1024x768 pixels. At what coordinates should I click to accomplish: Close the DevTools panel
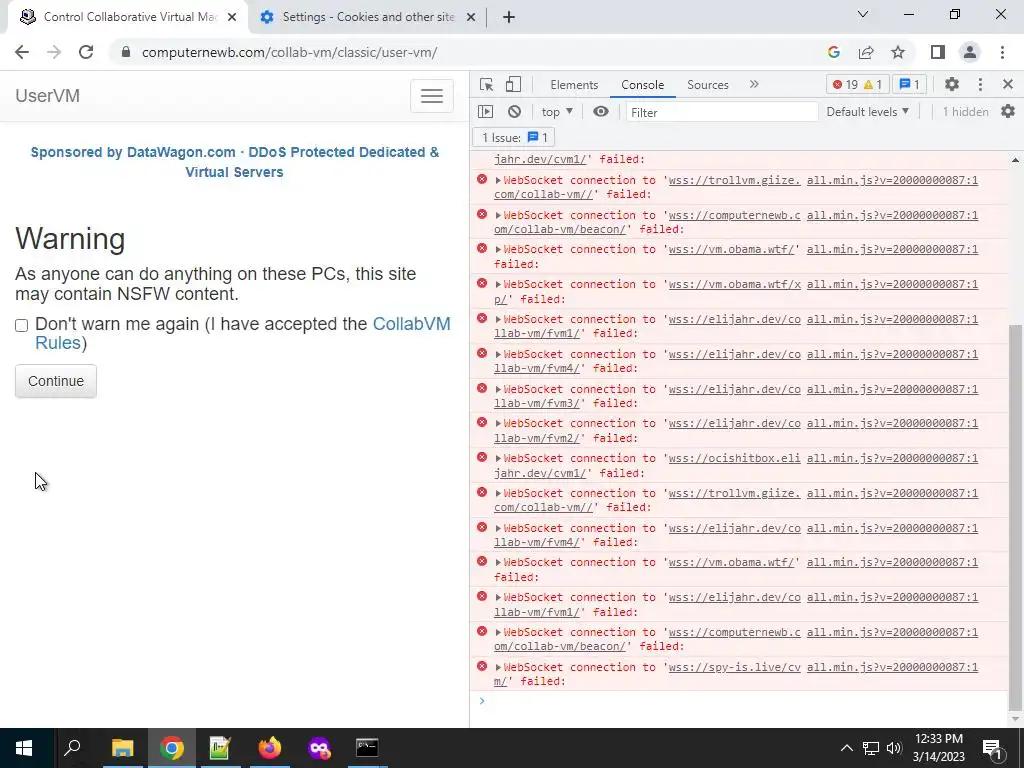(x=1008, y=84)
